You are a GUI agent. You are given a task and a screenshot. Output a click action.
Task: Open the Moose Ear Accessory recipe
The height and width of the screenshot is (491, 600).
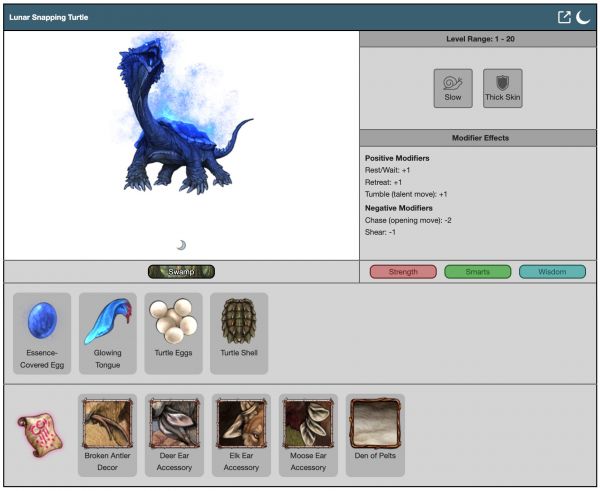point(308,434)
